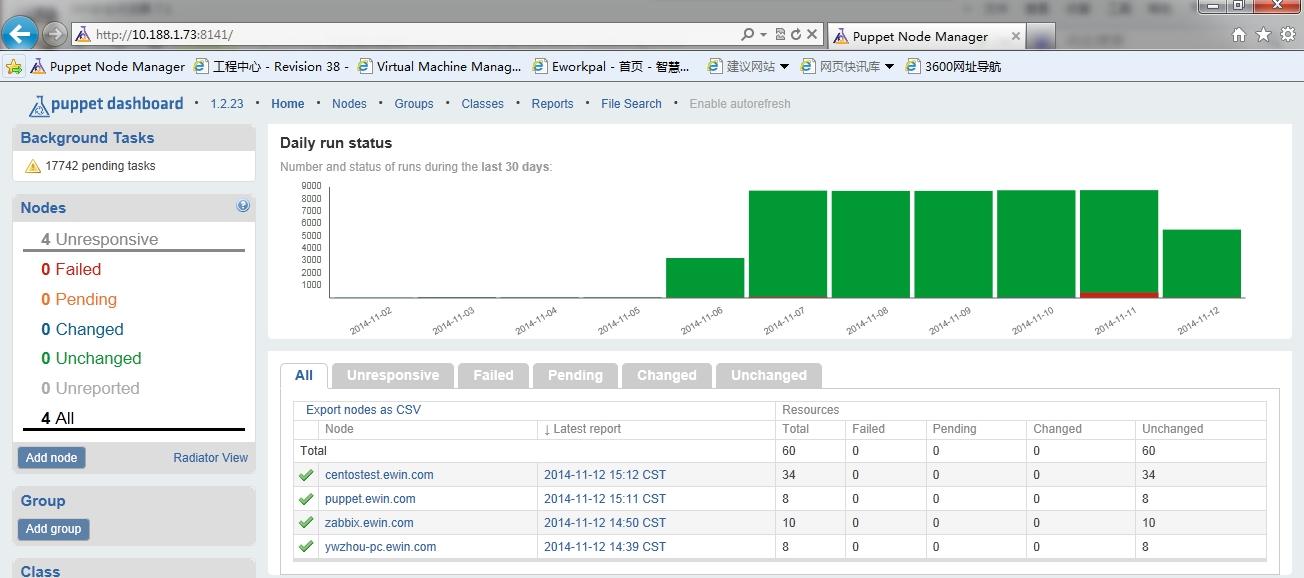
Task: Click the green checkmark for puppet.ewin.com
Action: [306, 499]
